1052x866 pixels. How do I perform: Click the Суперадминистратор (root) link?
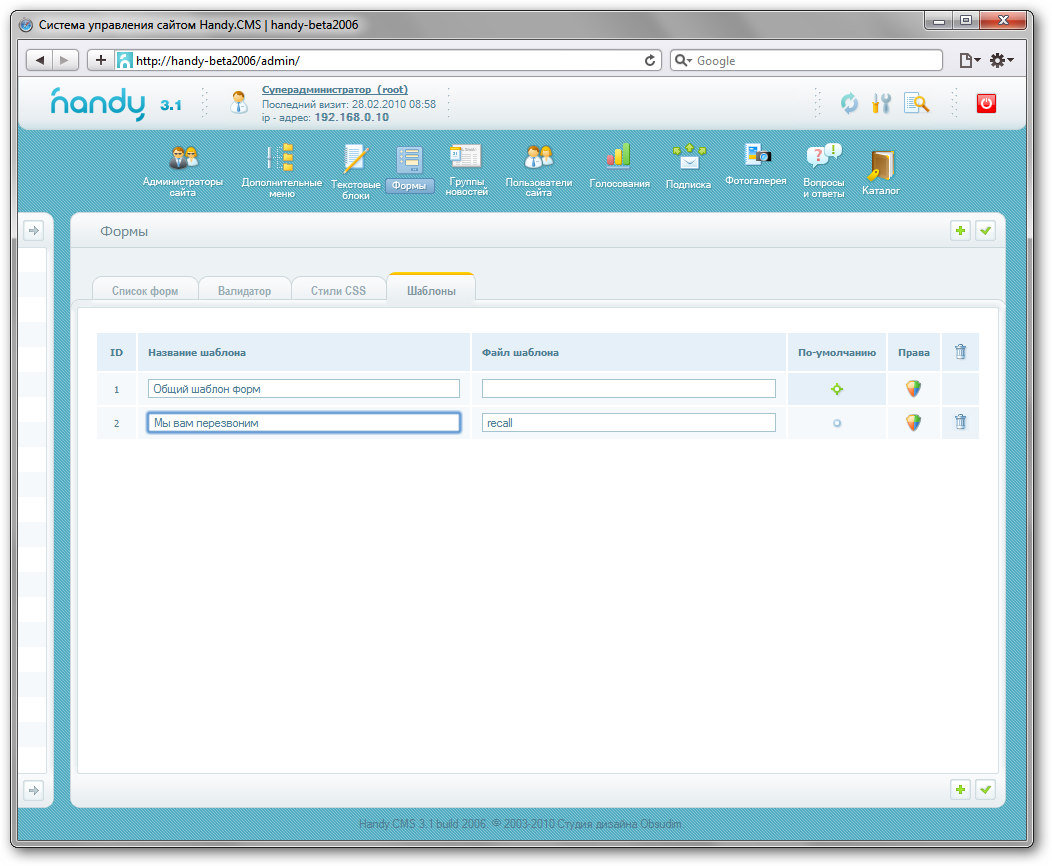point(334,90)
